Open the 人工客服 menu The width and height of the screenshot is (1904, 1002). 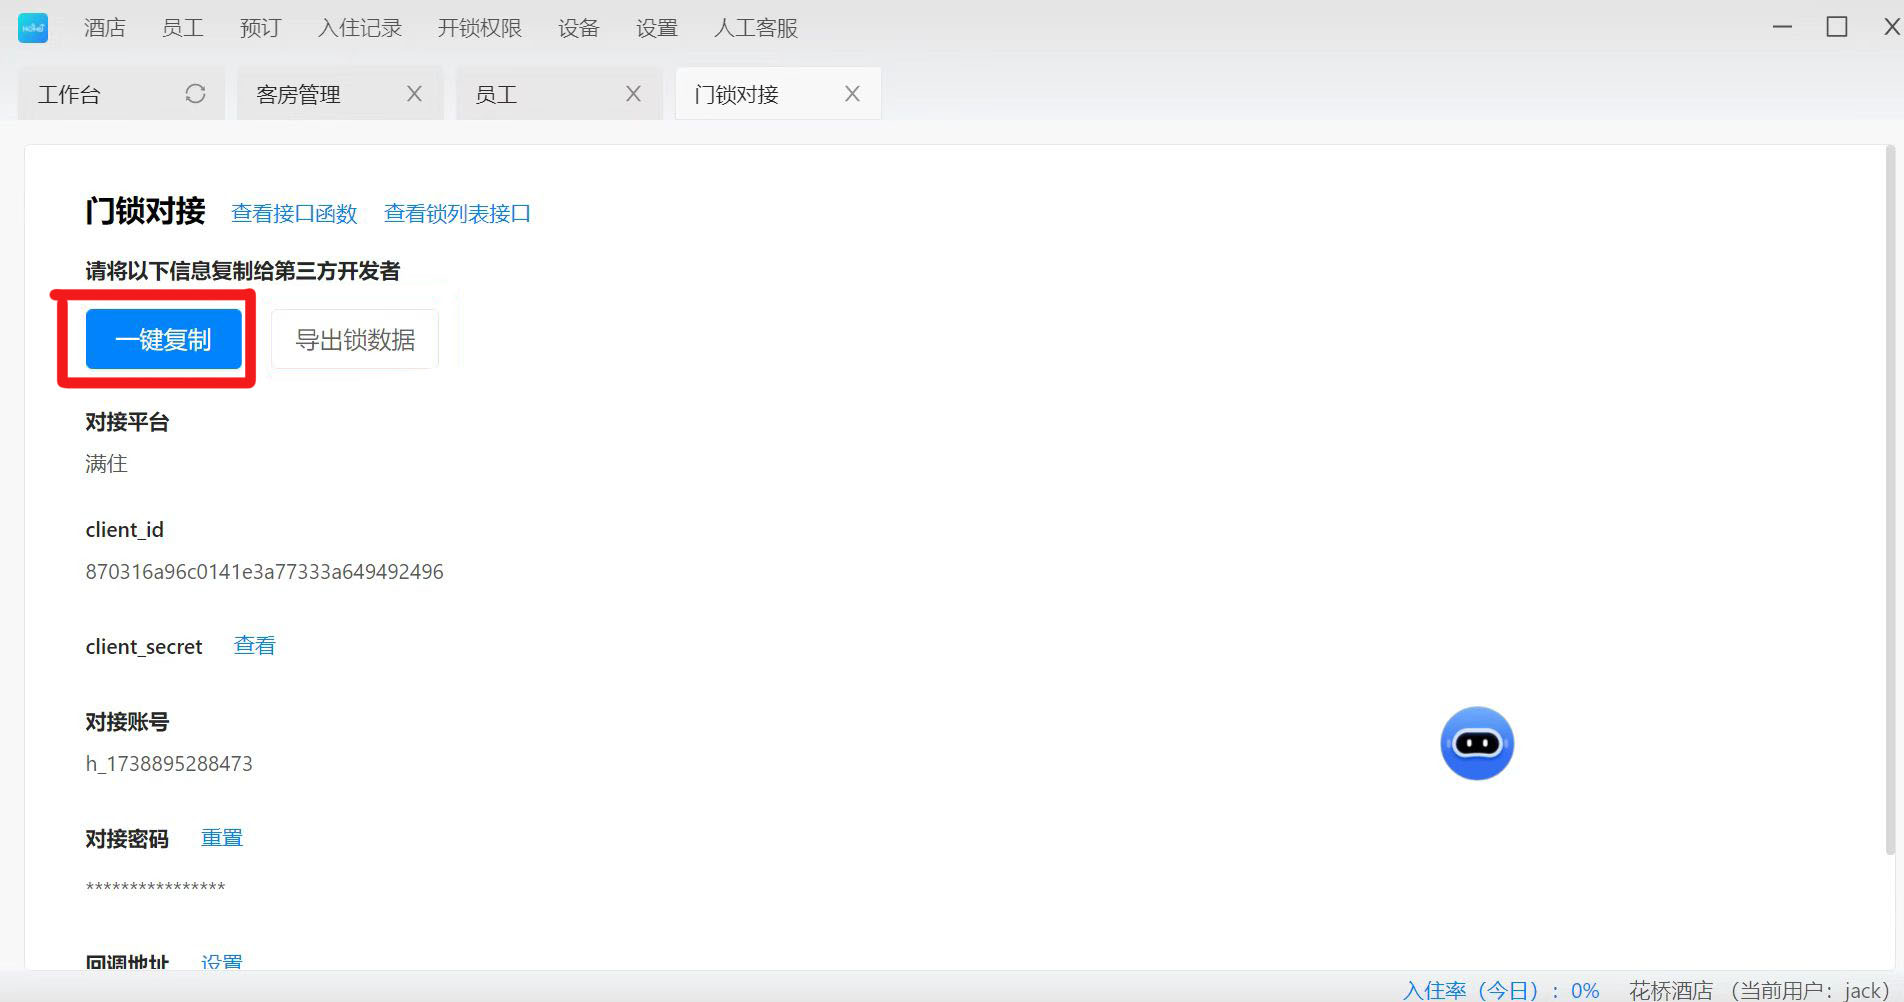[755, 28]
